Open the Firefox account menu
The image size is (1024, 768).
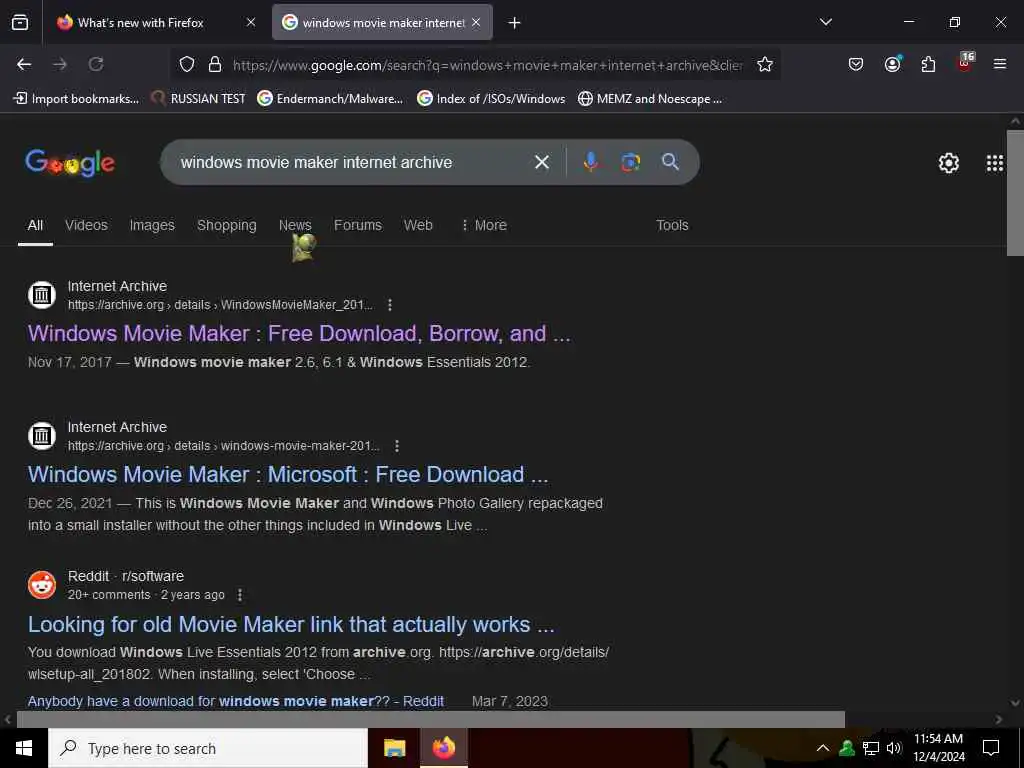[892, 64]
